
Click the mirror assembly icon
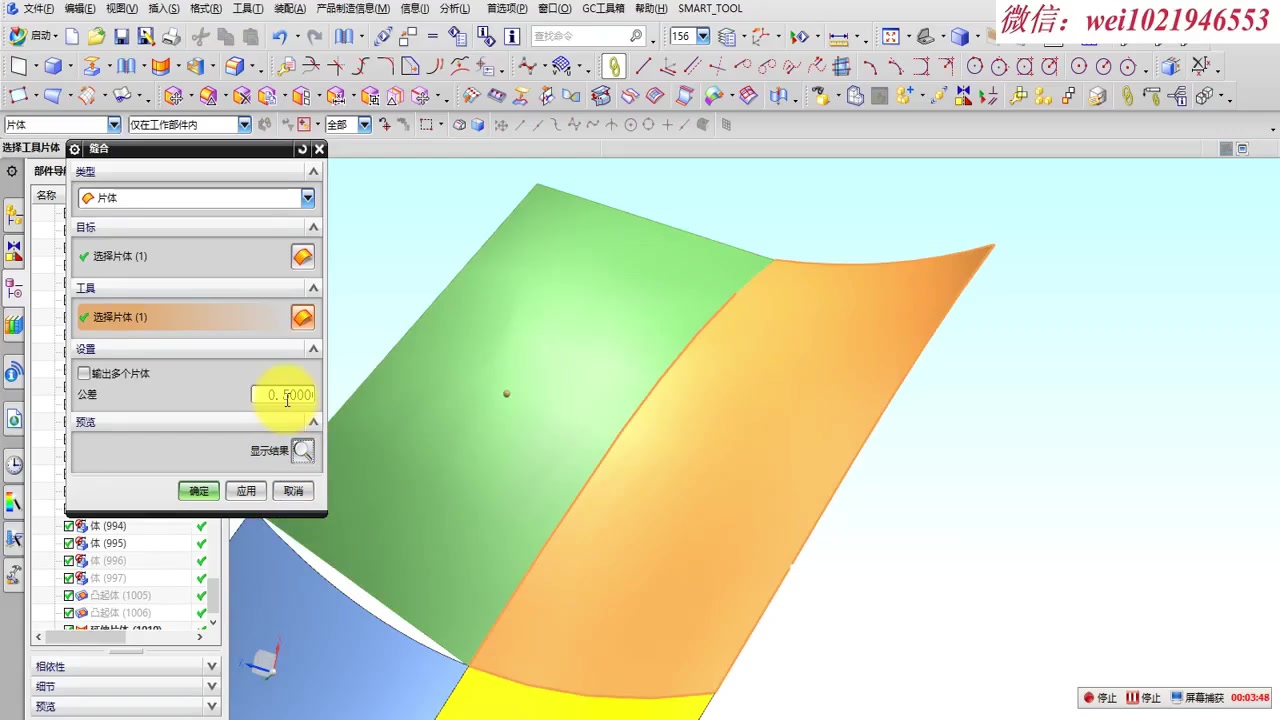[962, 97]
